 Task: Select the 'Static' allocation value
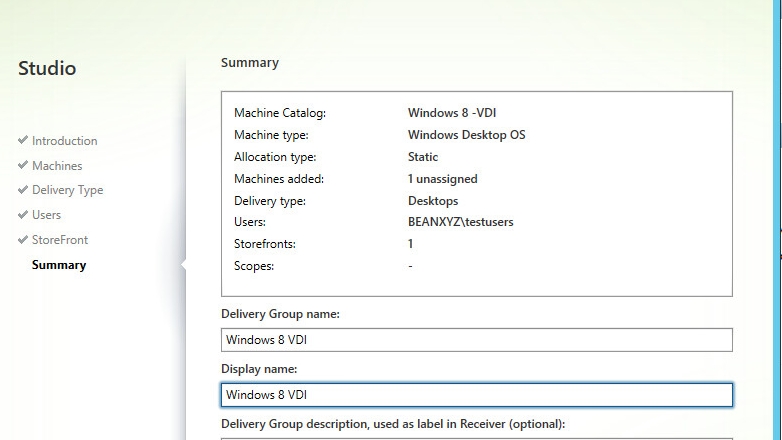pos(423,157)
